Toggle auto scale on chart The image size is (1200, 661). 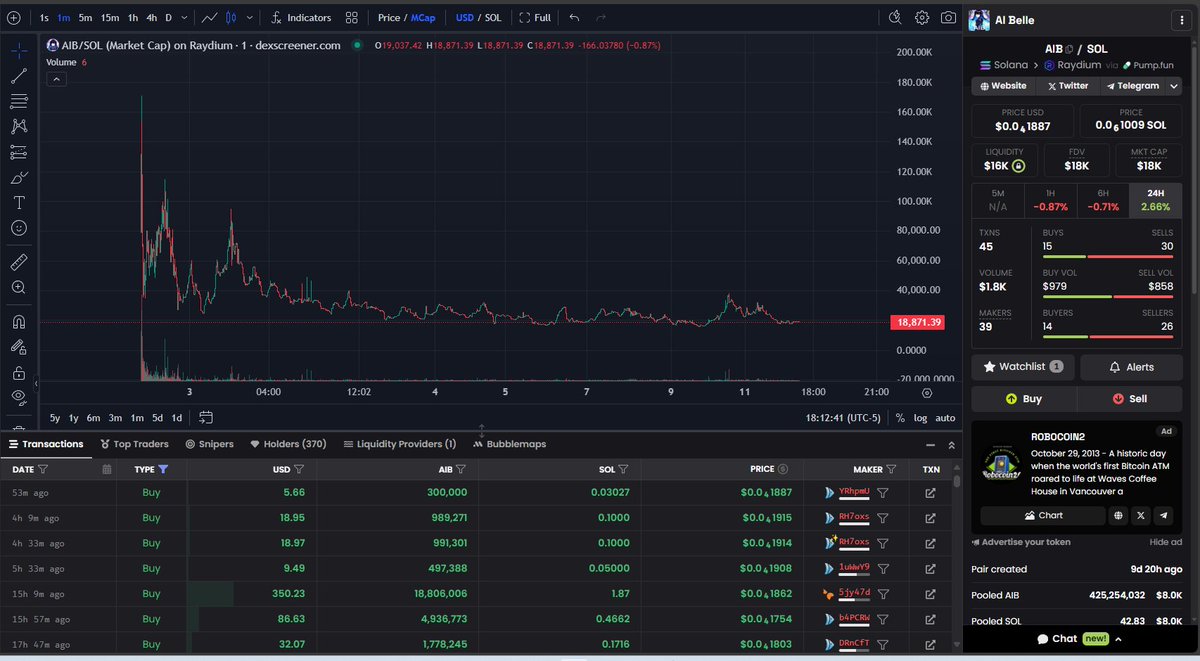point(945,418)
